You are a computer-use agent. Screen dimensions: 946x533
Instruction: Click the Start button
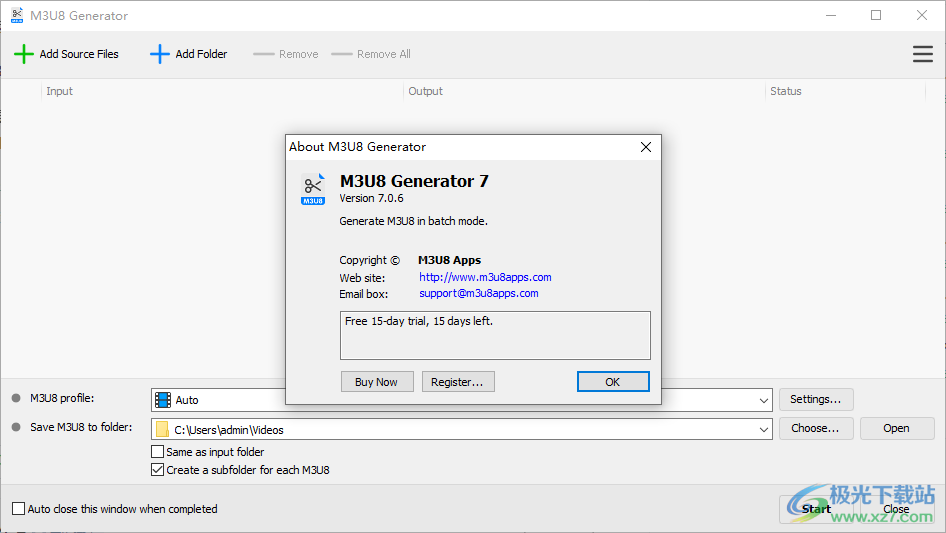816,509
